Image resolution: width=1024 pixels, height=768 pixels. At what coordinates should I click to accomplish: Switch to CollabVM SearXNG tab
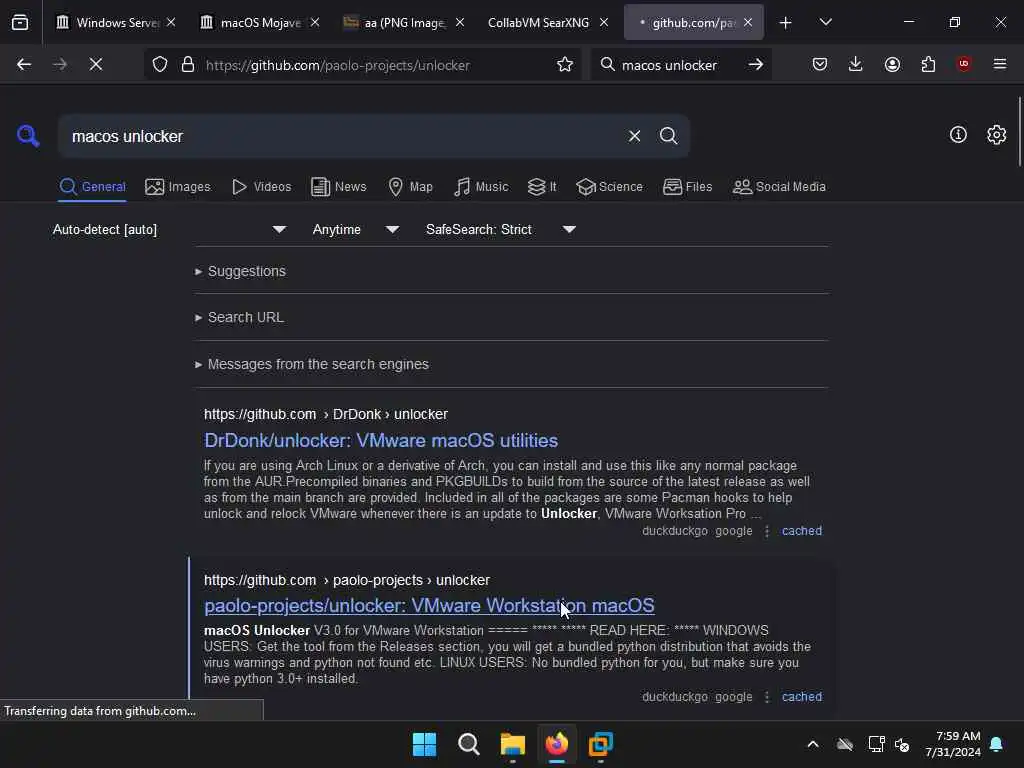538,22
